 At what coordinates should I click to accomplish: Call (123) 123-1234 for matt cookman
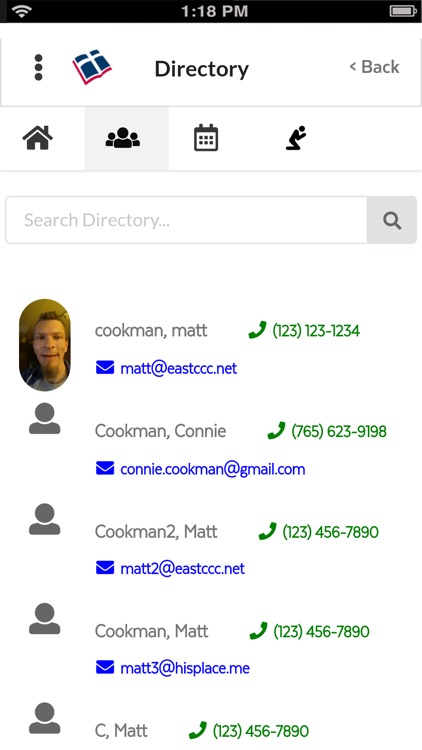click(x=316, y=331)
